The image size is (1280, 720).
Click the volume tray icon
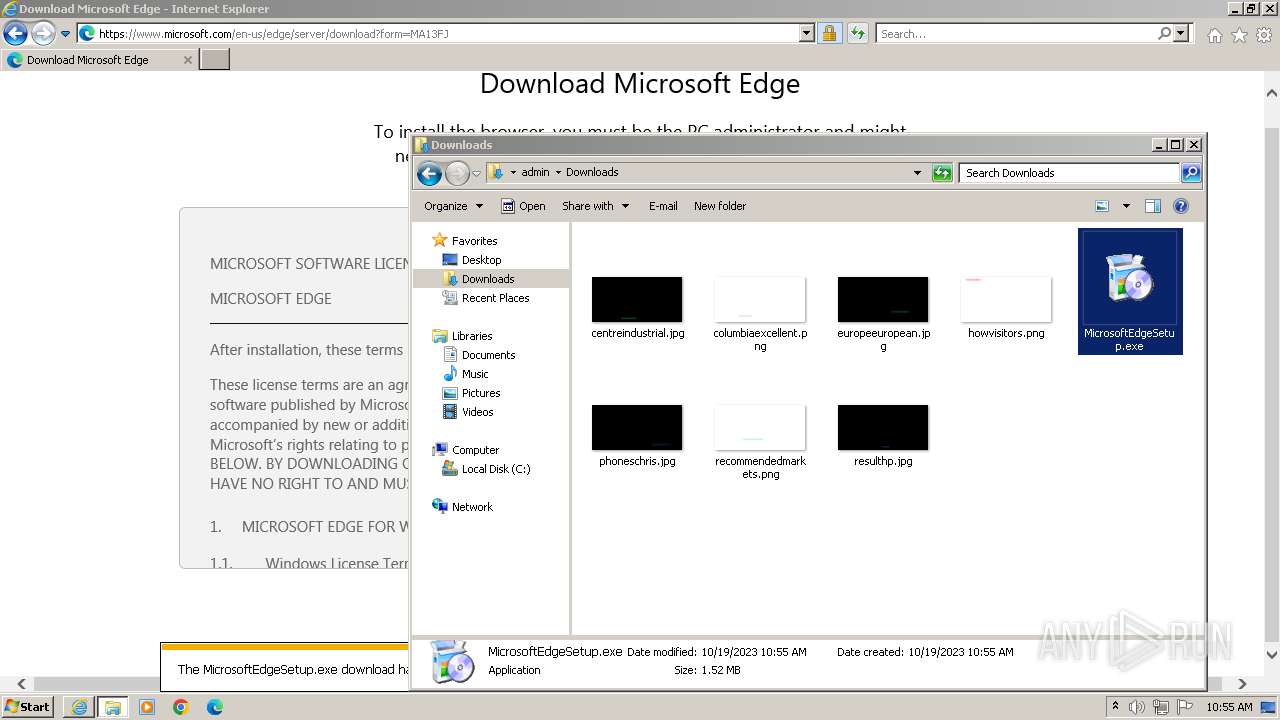(x=1137, y=707)
